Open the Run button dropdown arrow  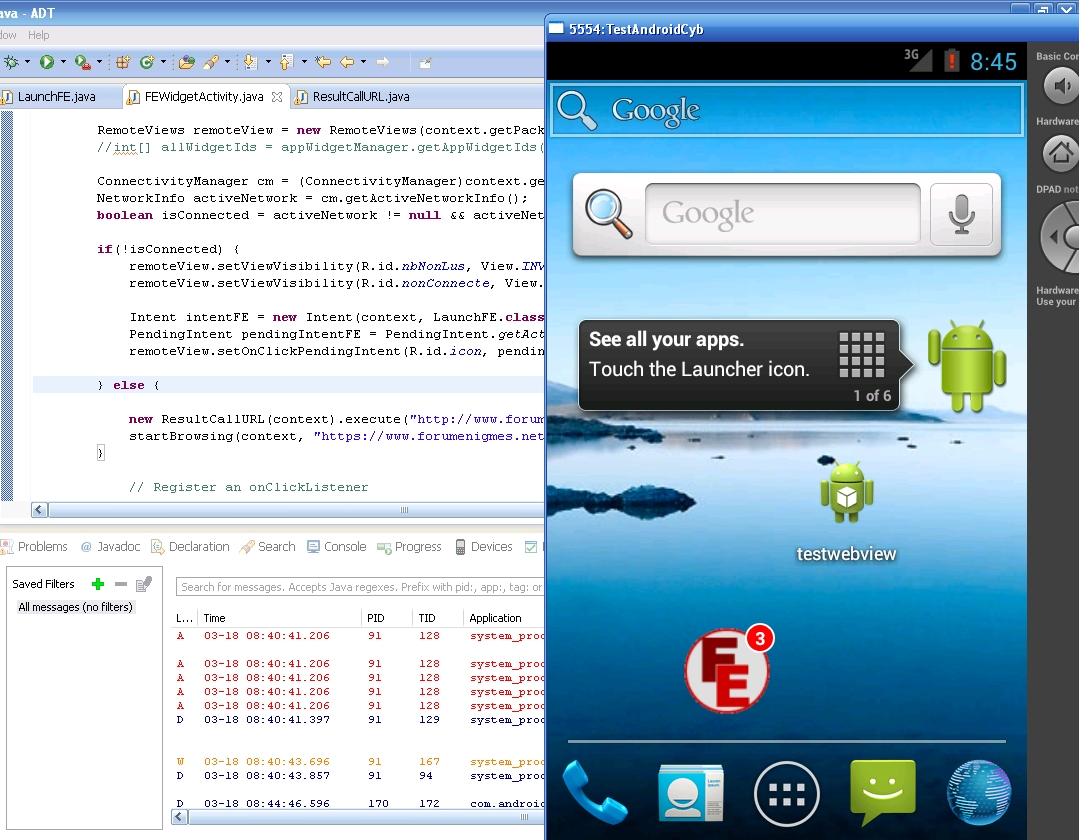click(x=63, y=62)
